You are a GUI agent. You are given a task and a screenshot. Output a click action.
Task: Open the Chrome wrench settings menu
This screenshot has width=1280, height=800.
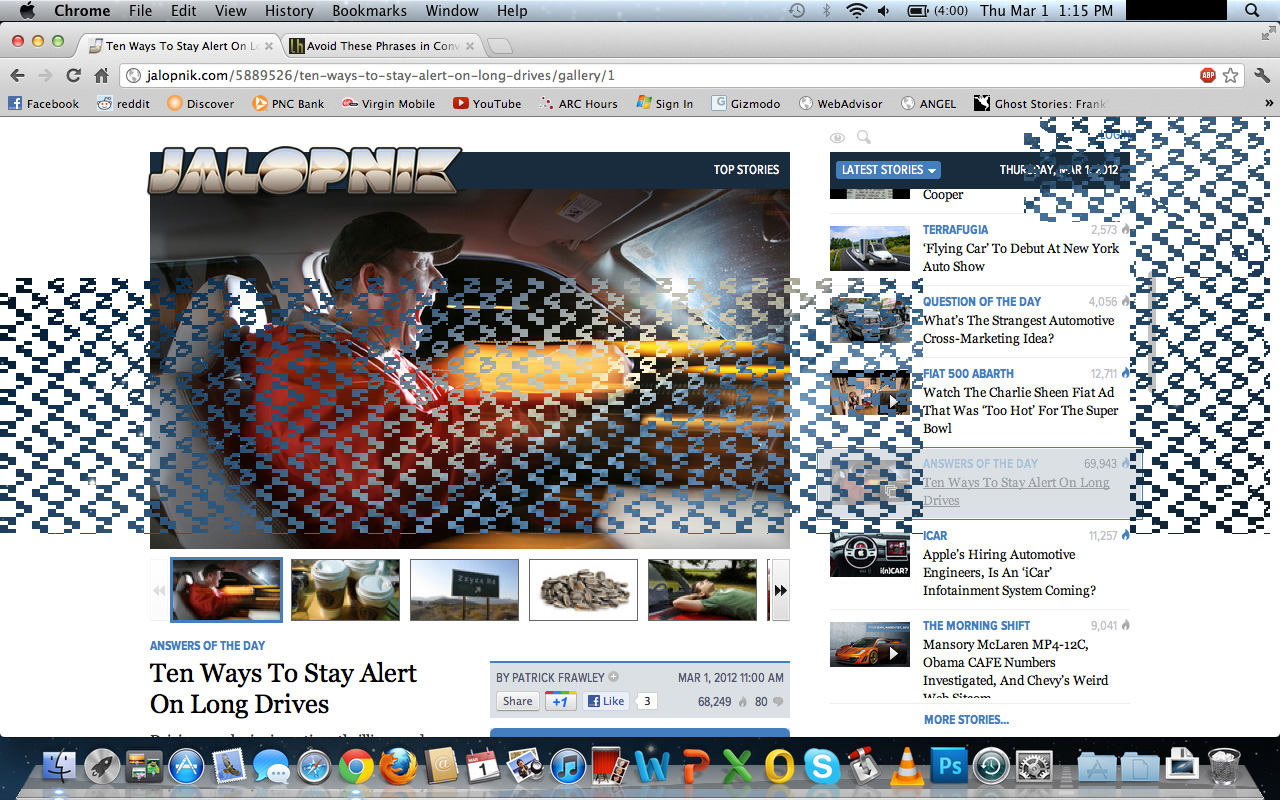click(x=1261, y=75)
